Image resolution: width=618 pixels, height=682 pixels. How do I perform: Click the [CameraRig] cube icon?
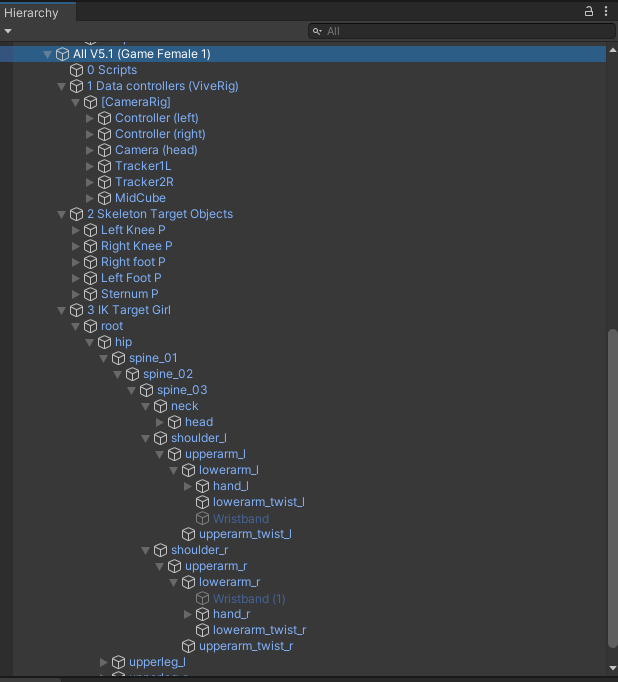[x=90, y=102]
